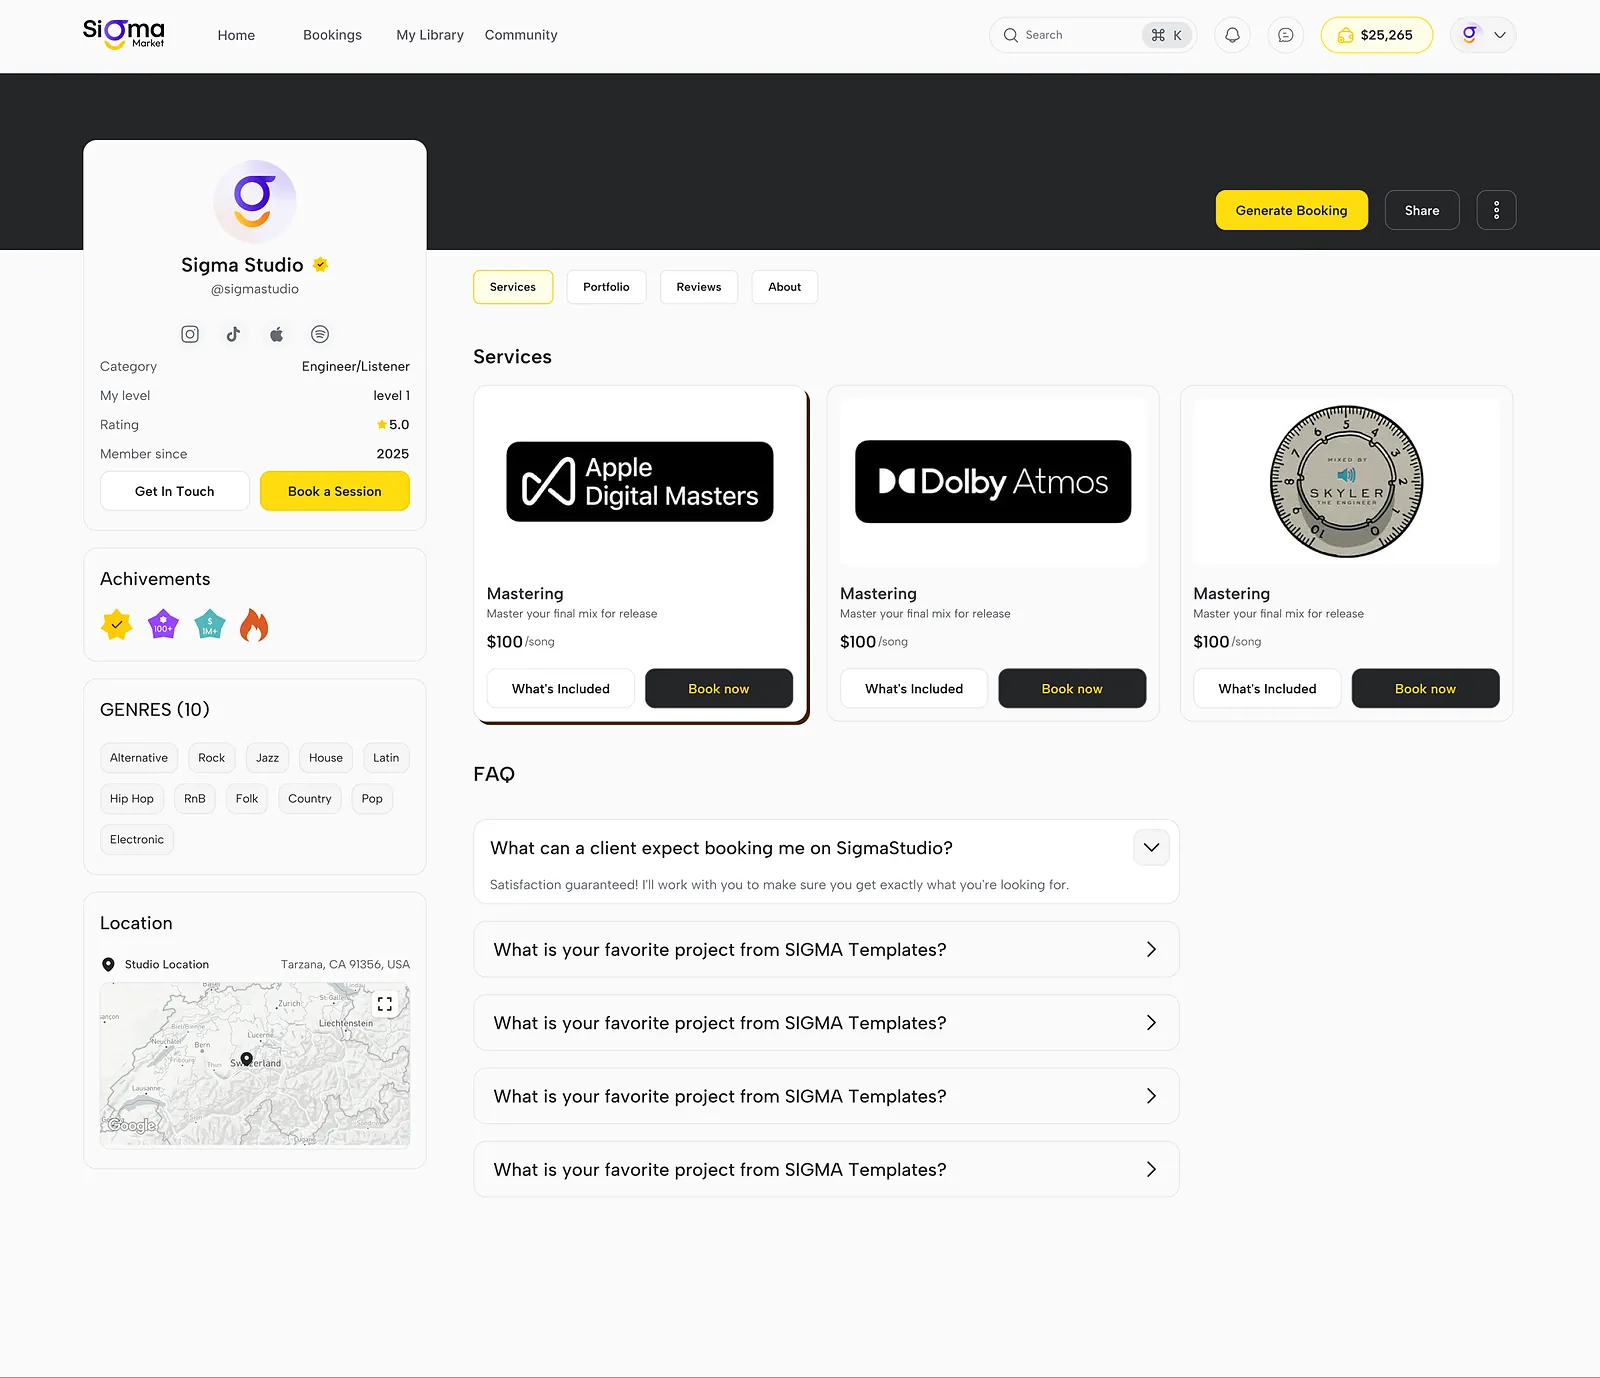Open the account avatar dropdown in header

click(1483, 35)
